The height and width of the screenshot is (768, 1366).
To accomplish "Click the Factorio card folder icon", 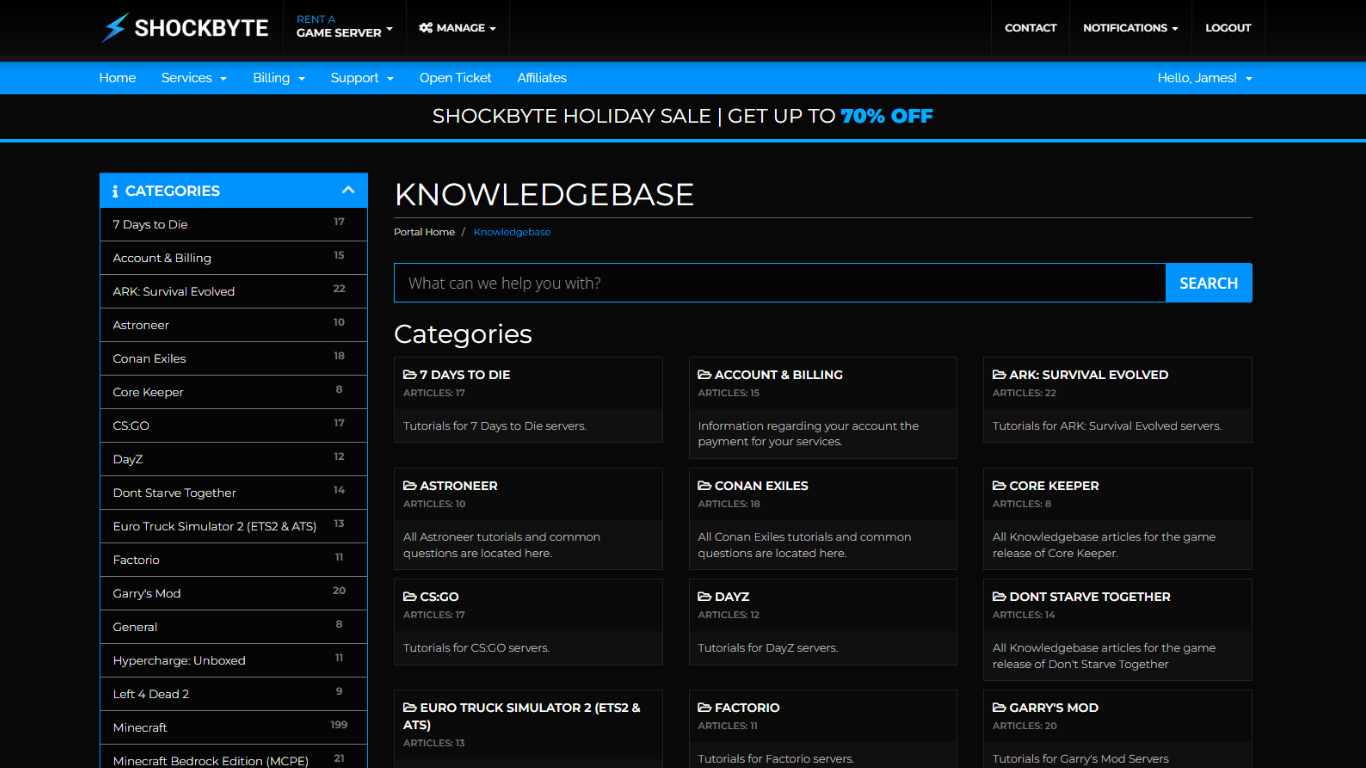I will pos(705,708).
